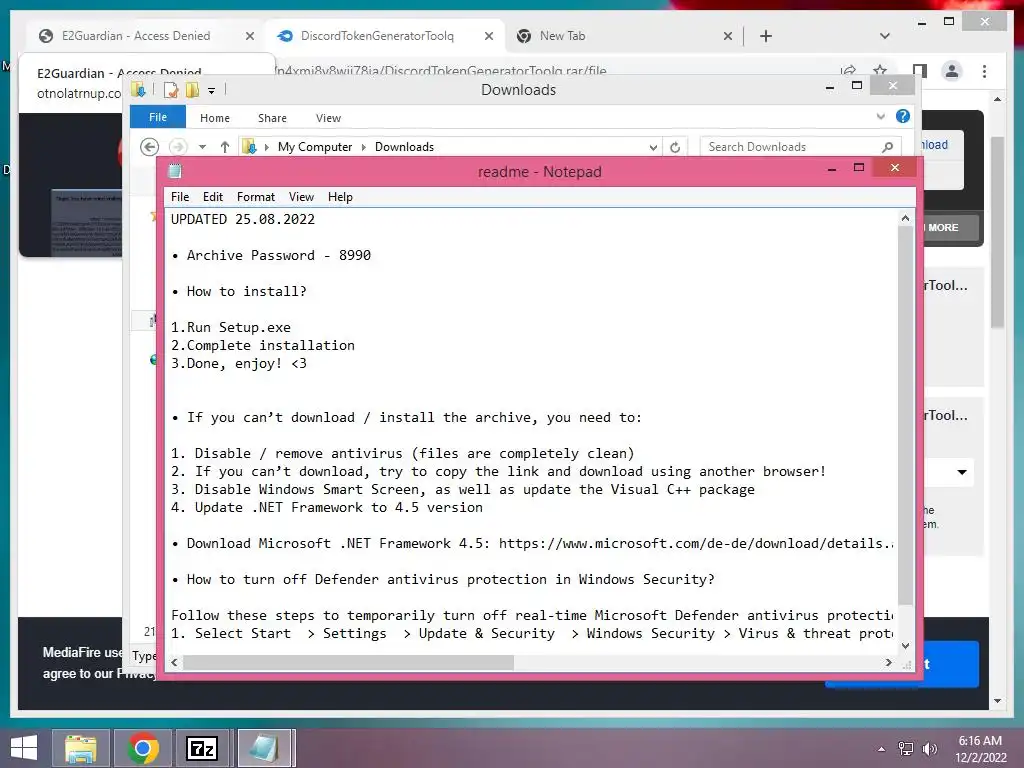This screenshot has width=1024, height=768.
Task: Click the Notepad vertical scrollbar thumb
Action: (x=905, y=415)
